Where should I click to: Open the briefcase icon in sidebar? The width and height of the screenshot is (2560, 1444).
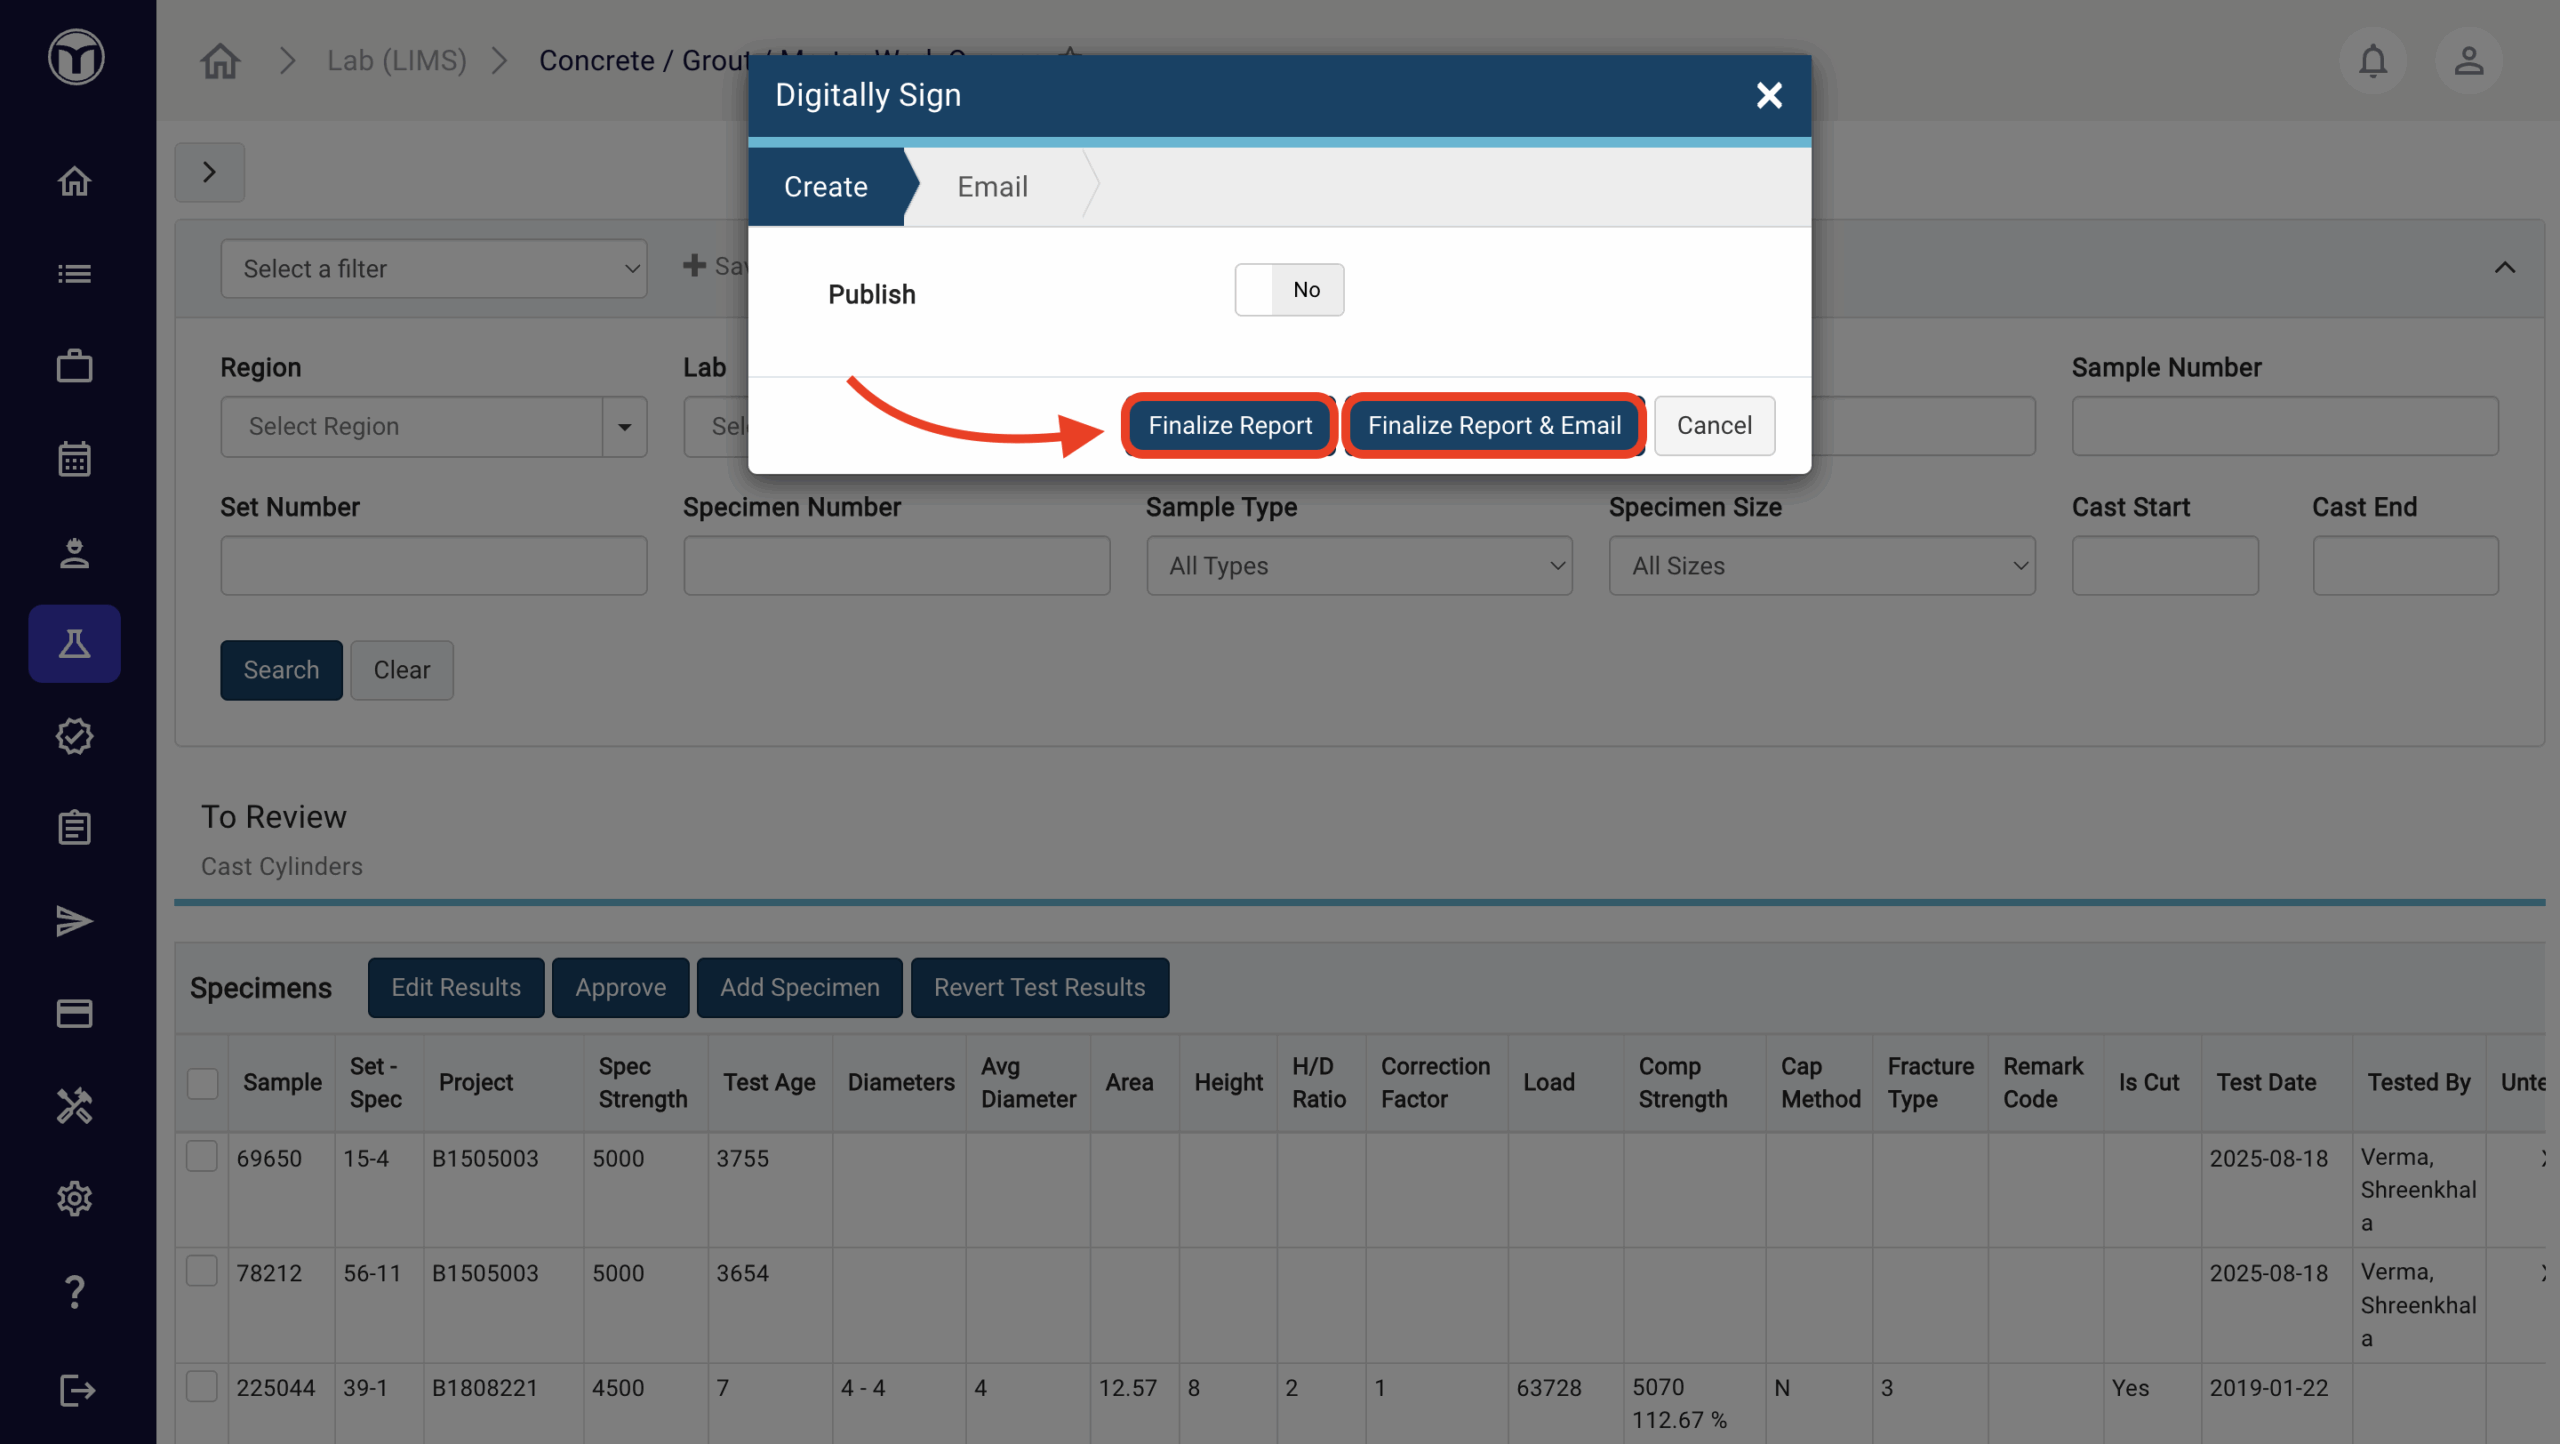tap(74, 366)
